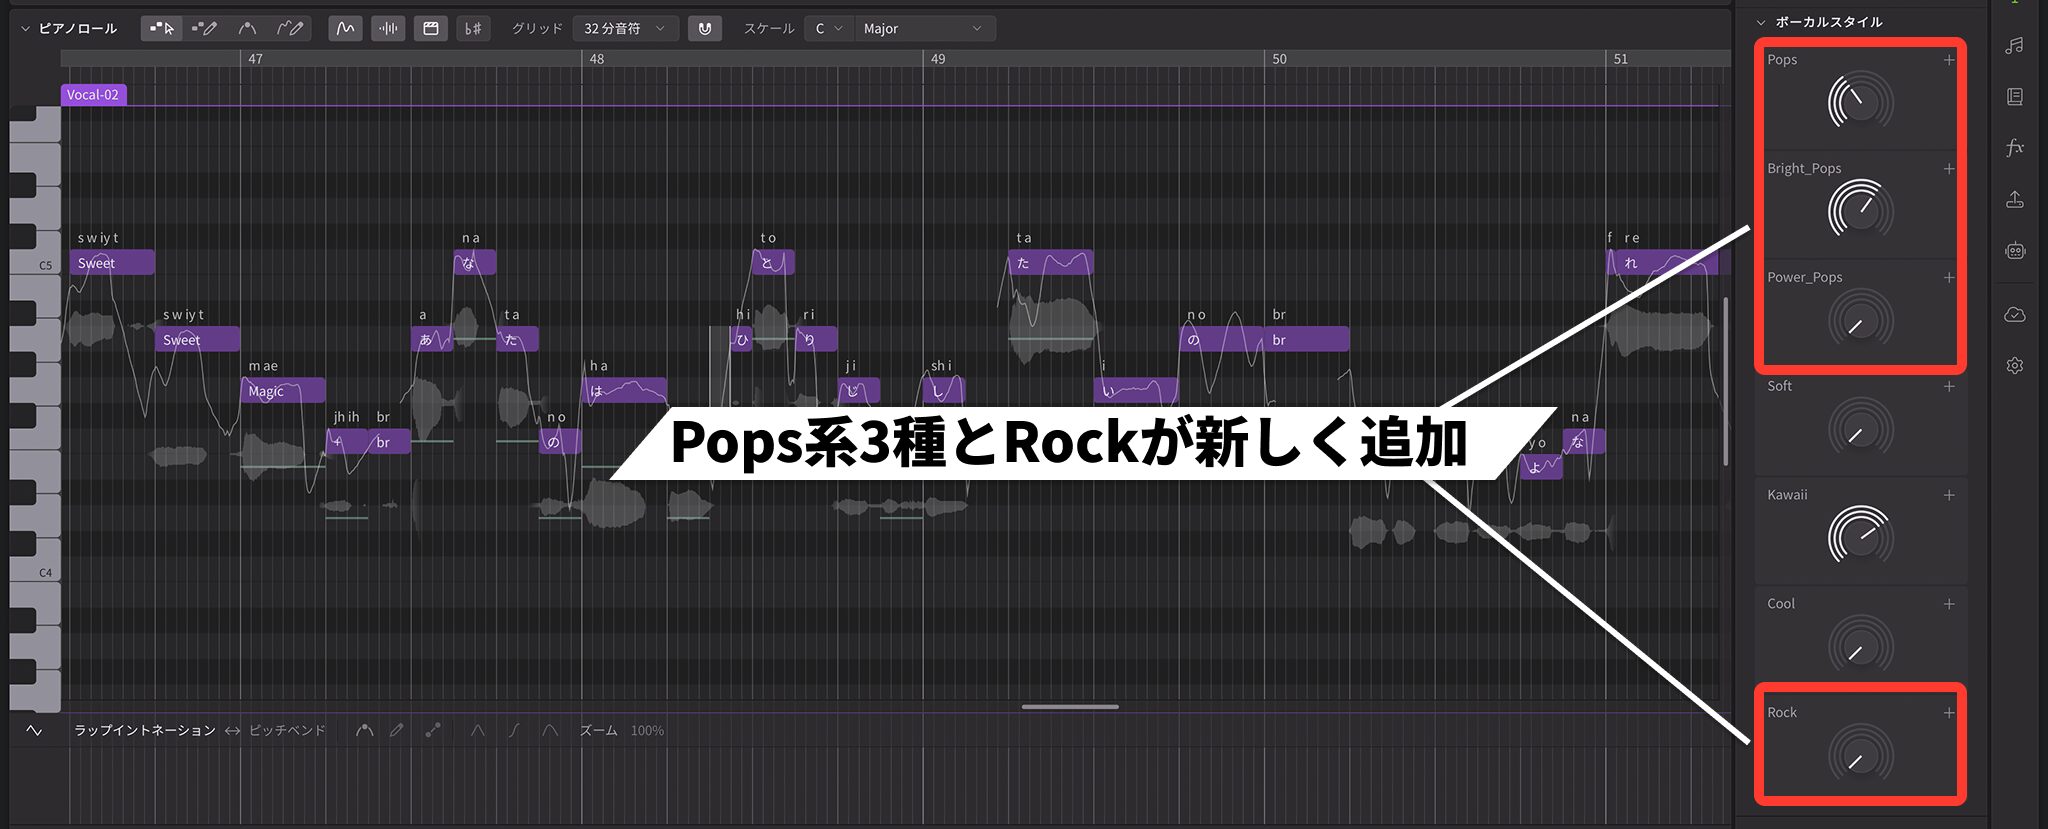Open the settings gear icon
Image resolution: width=2048 pixels, height=829 pixels.
(x=2015, y=366)
